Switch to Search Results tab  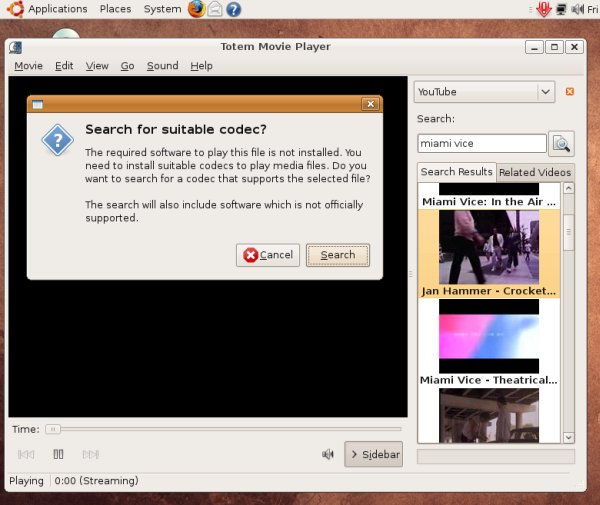click(457, 172)
